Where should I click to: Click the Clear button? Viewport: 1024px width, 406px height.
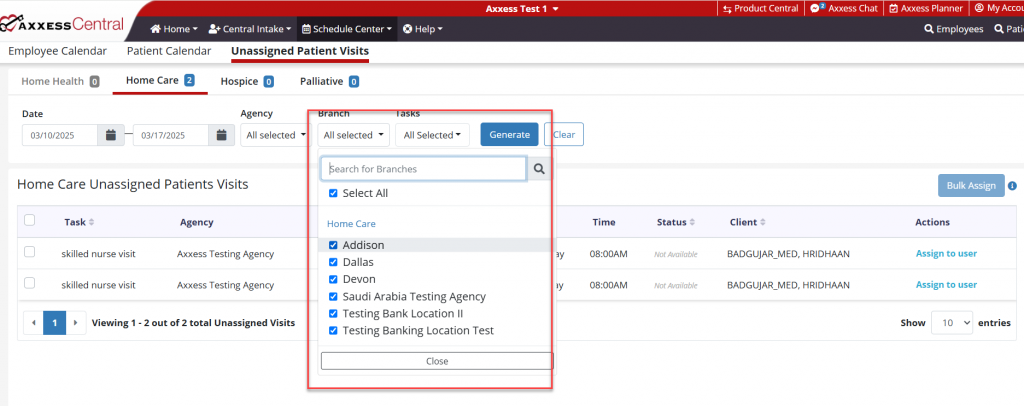[564, 134]
